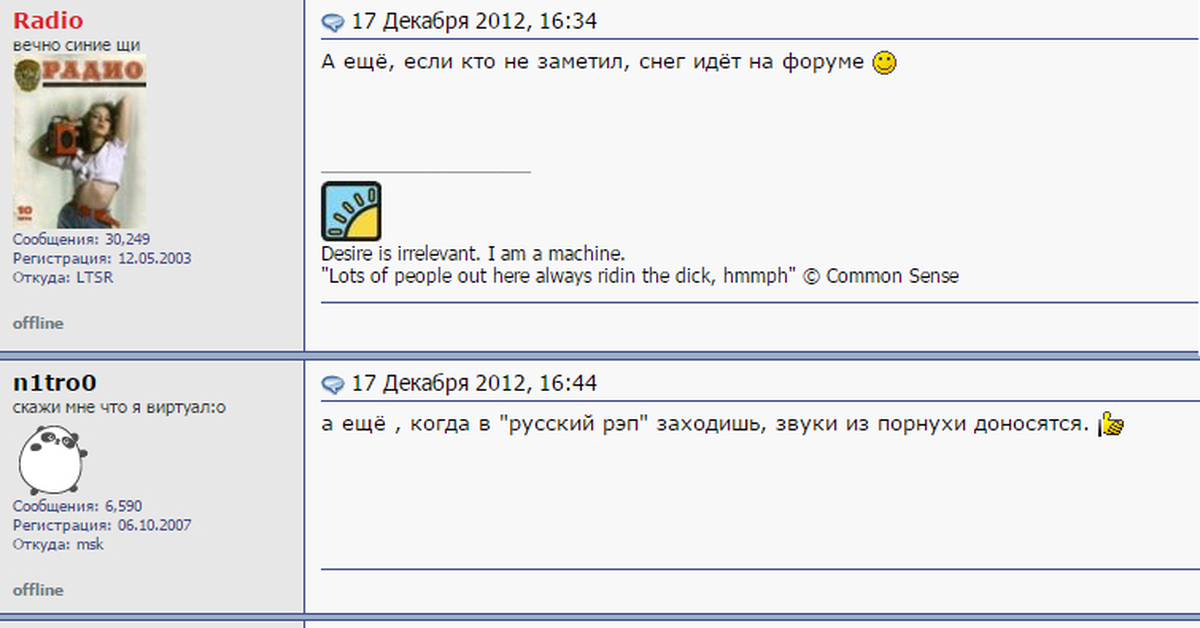Screen dimensions: 1200x628
Task: Click the 'скажи мне что я виртуал:о' user title
Action: (112, 408)
